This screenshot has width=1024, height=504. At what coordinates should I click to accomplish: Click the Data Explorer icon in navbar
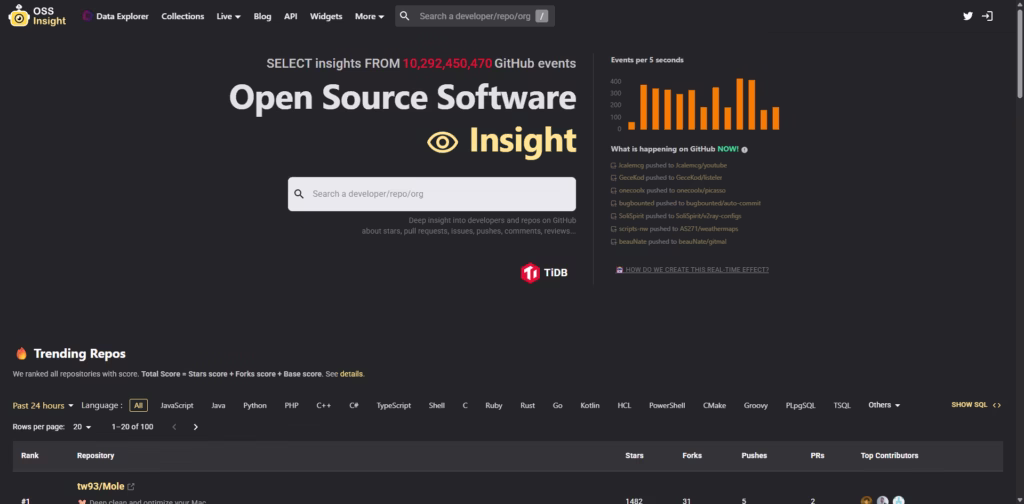(x=88, y=17)
